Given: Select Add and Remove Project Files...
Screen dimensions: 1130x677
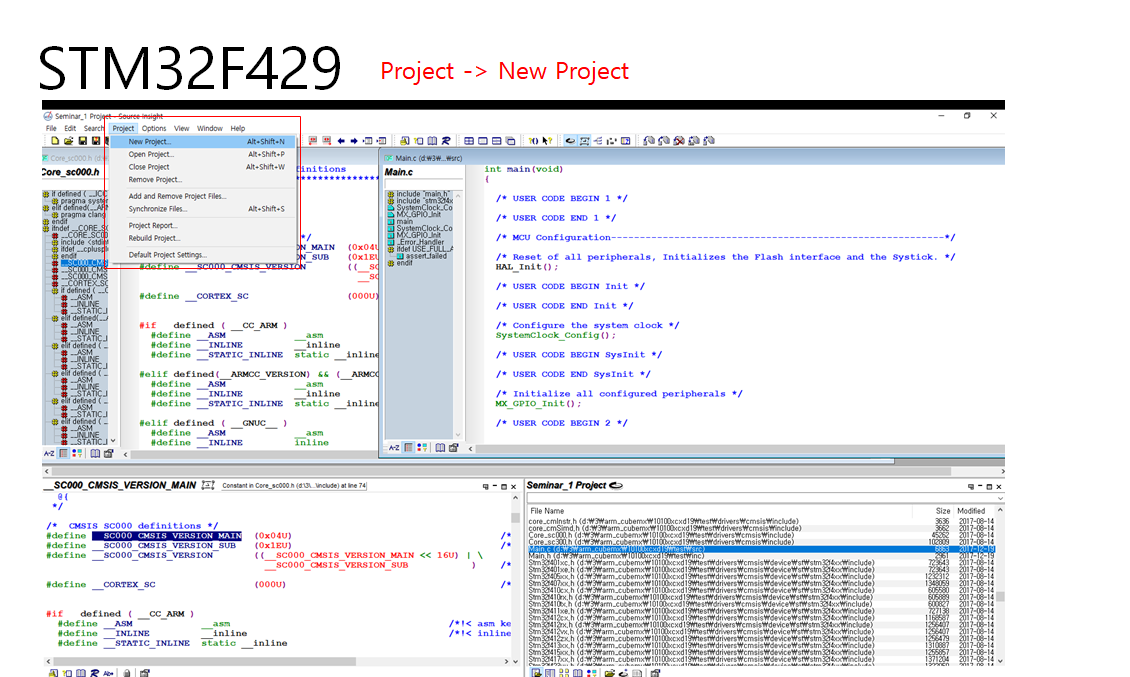Looking at the screenshot, I should [x=202, y=196].
